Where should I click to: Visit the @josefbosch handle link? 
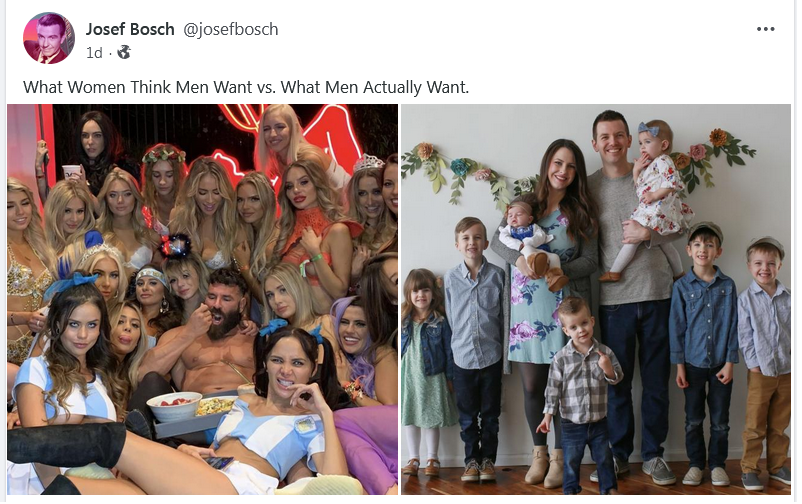coord(231,29)
